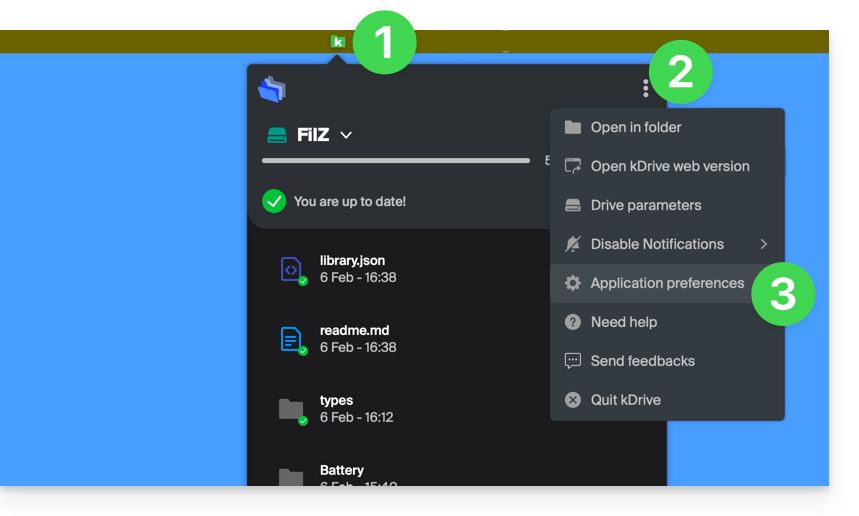
Task: Select Need help menu item
Action: pos(623,322)
